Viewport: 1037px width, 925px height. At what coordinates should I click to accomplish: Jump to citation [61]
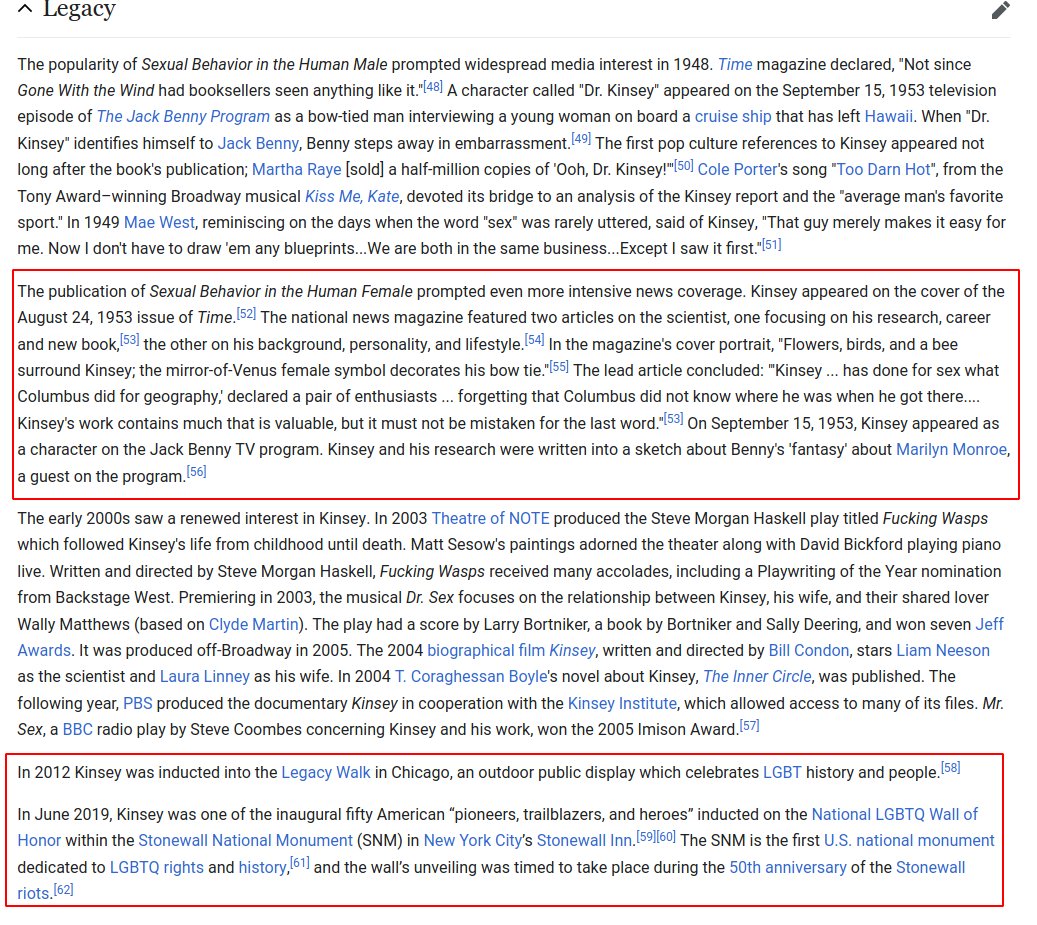point(300,864)
